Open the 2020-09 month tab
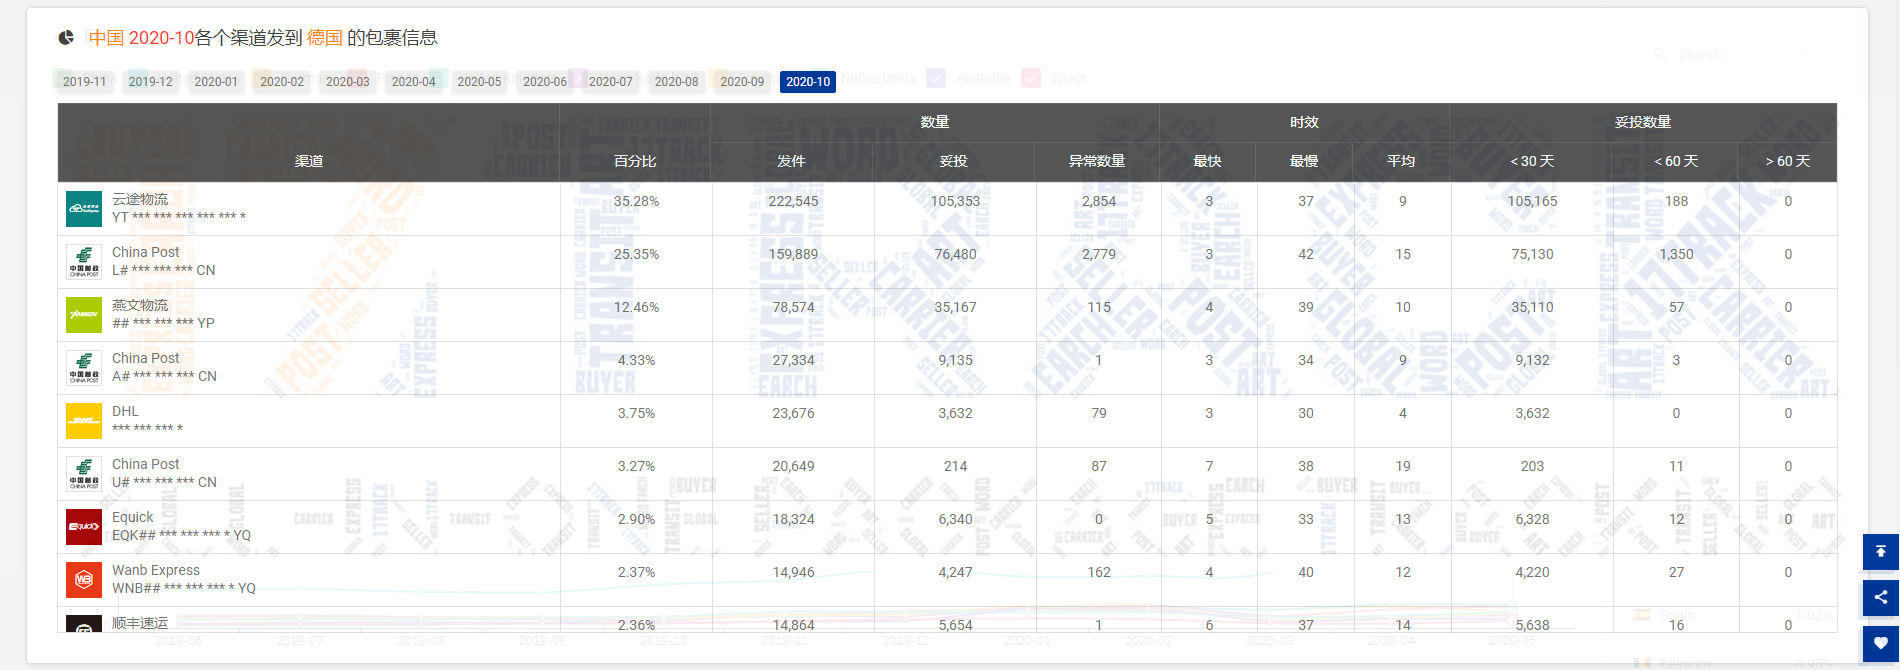 [742, 82]
